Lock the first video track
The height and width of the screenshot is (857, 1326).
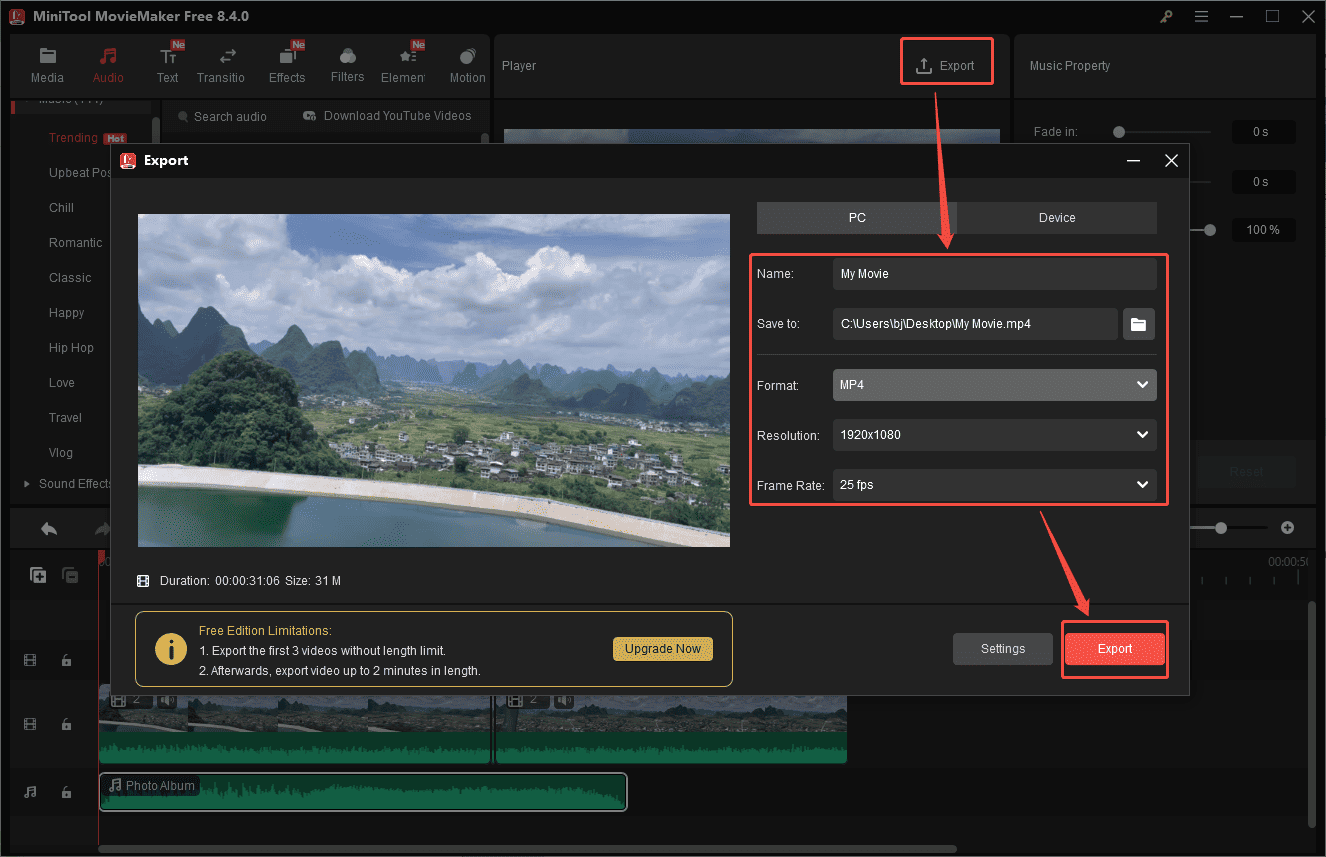click(x=66, y=660)
